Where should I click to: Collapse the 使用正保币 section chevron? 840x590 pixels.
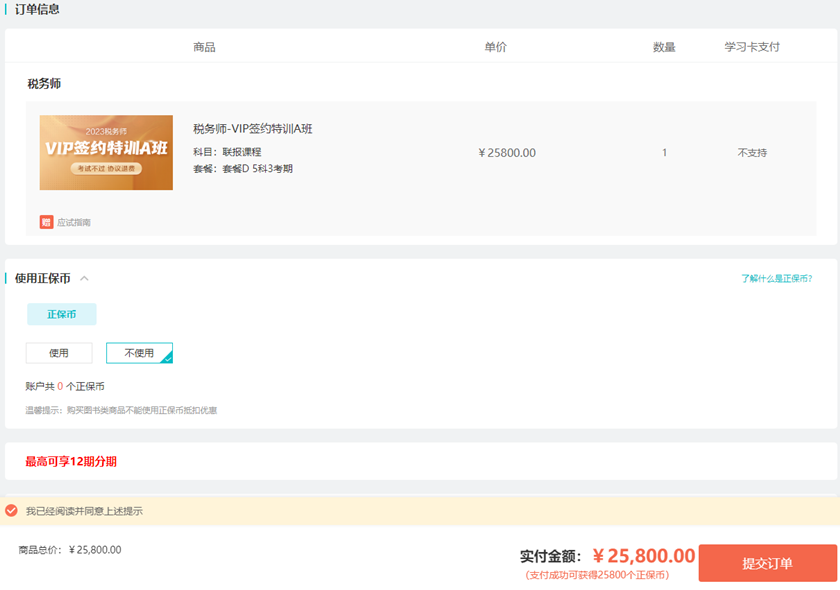coord(84,279)
